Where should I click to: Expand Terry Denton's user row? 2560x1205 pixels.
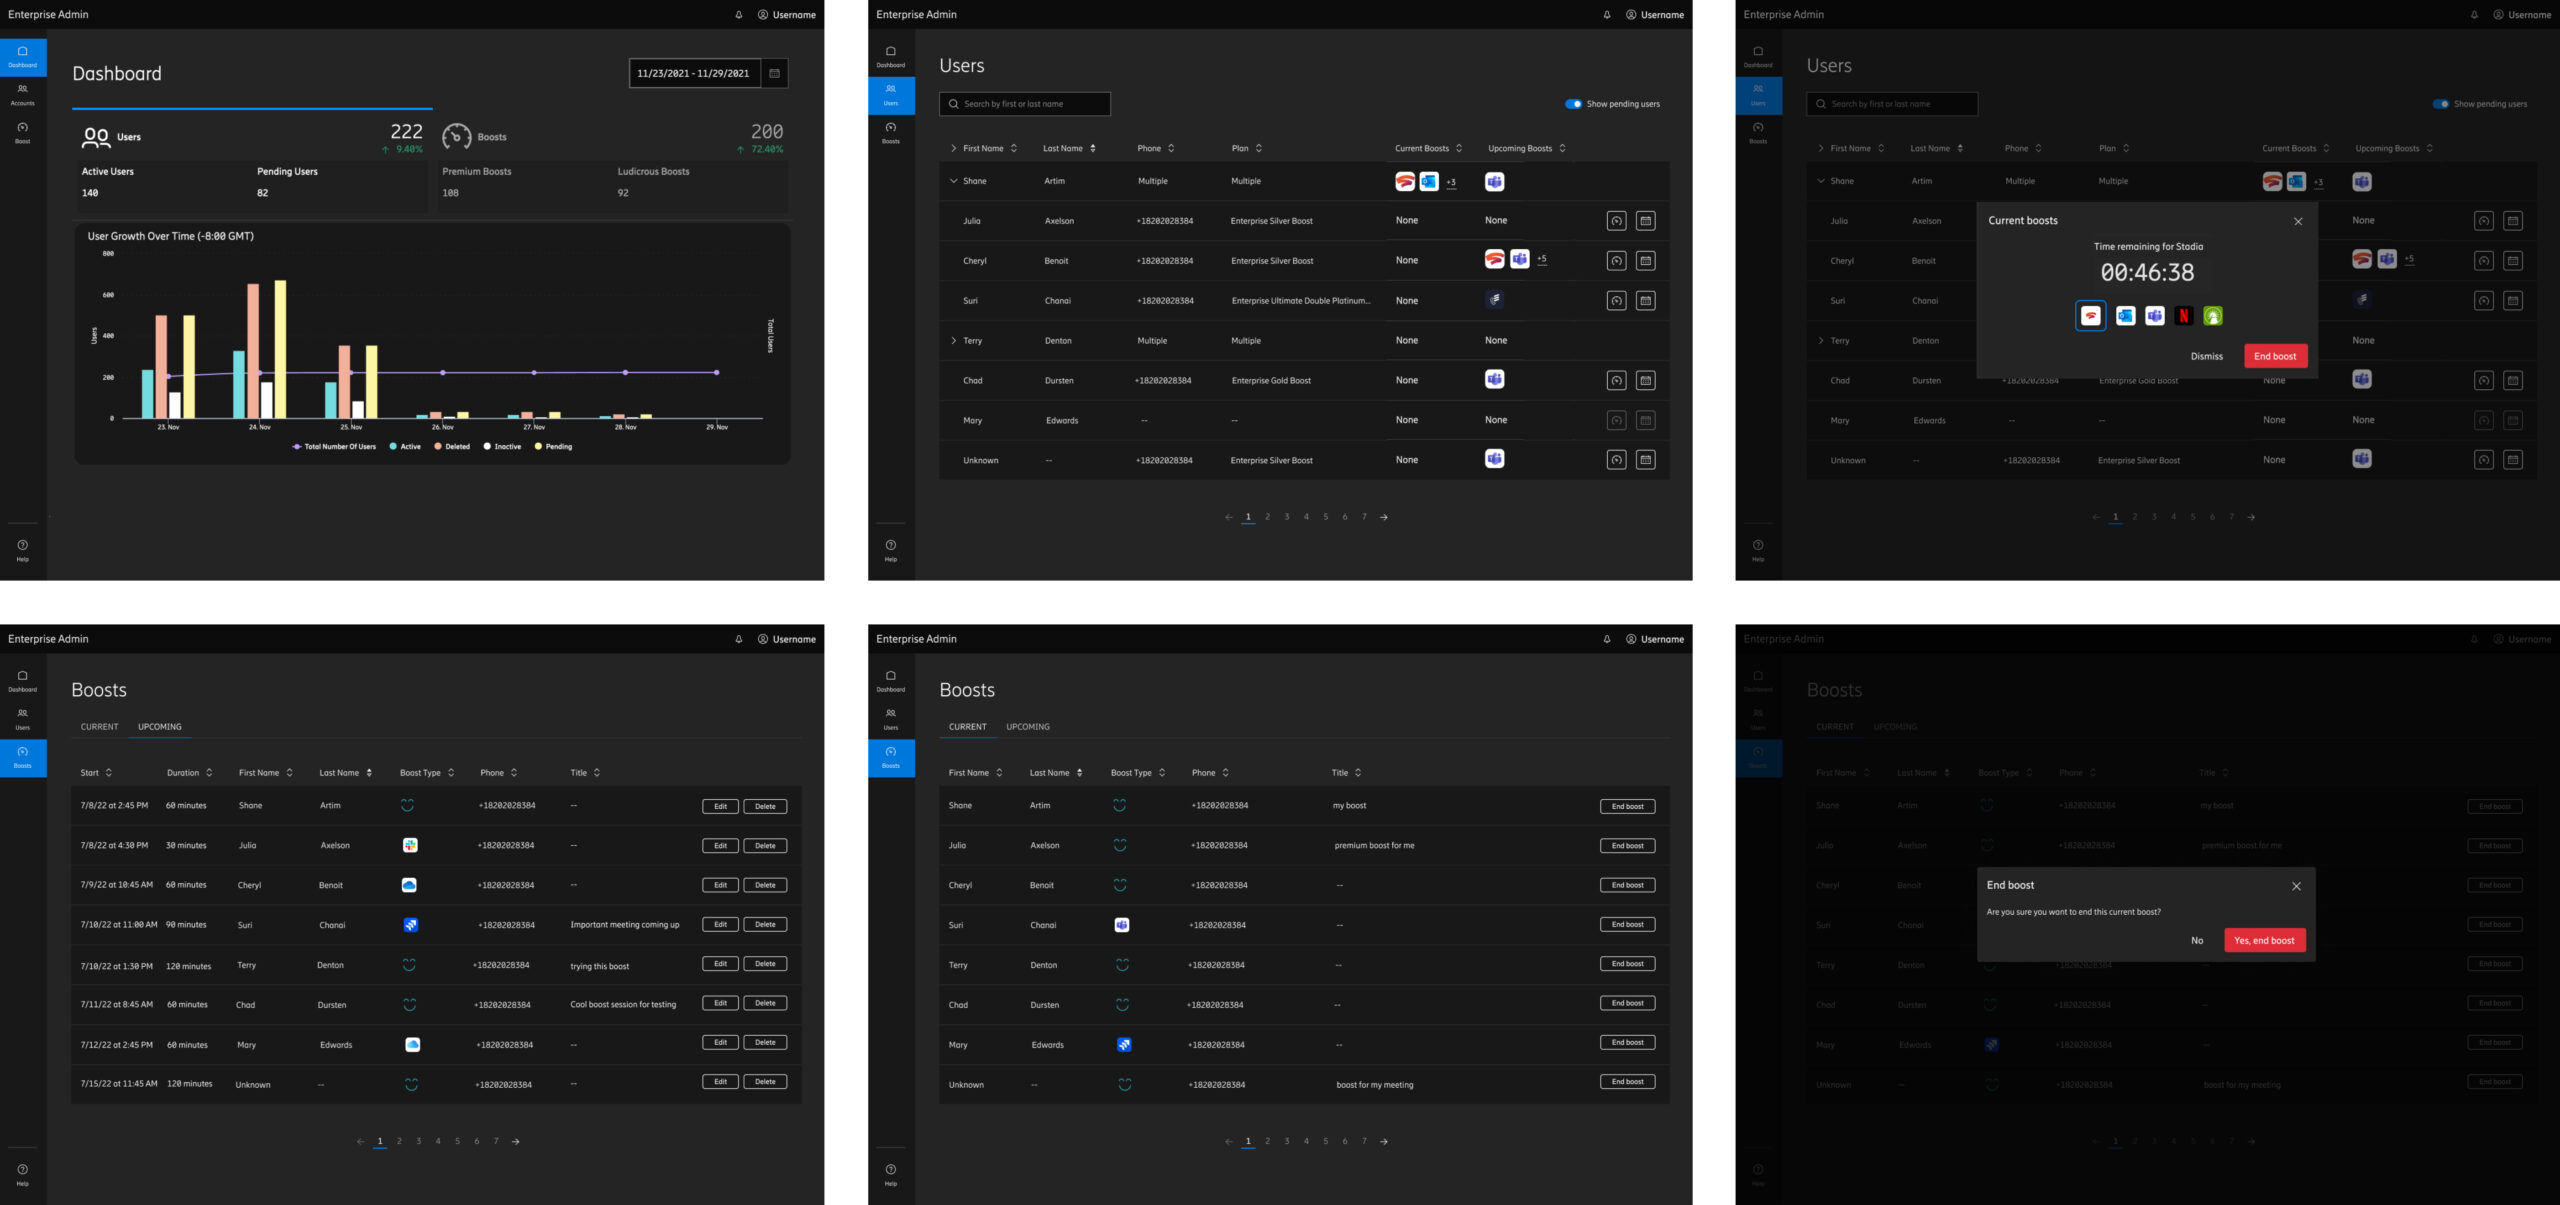(x=953, y=340)
